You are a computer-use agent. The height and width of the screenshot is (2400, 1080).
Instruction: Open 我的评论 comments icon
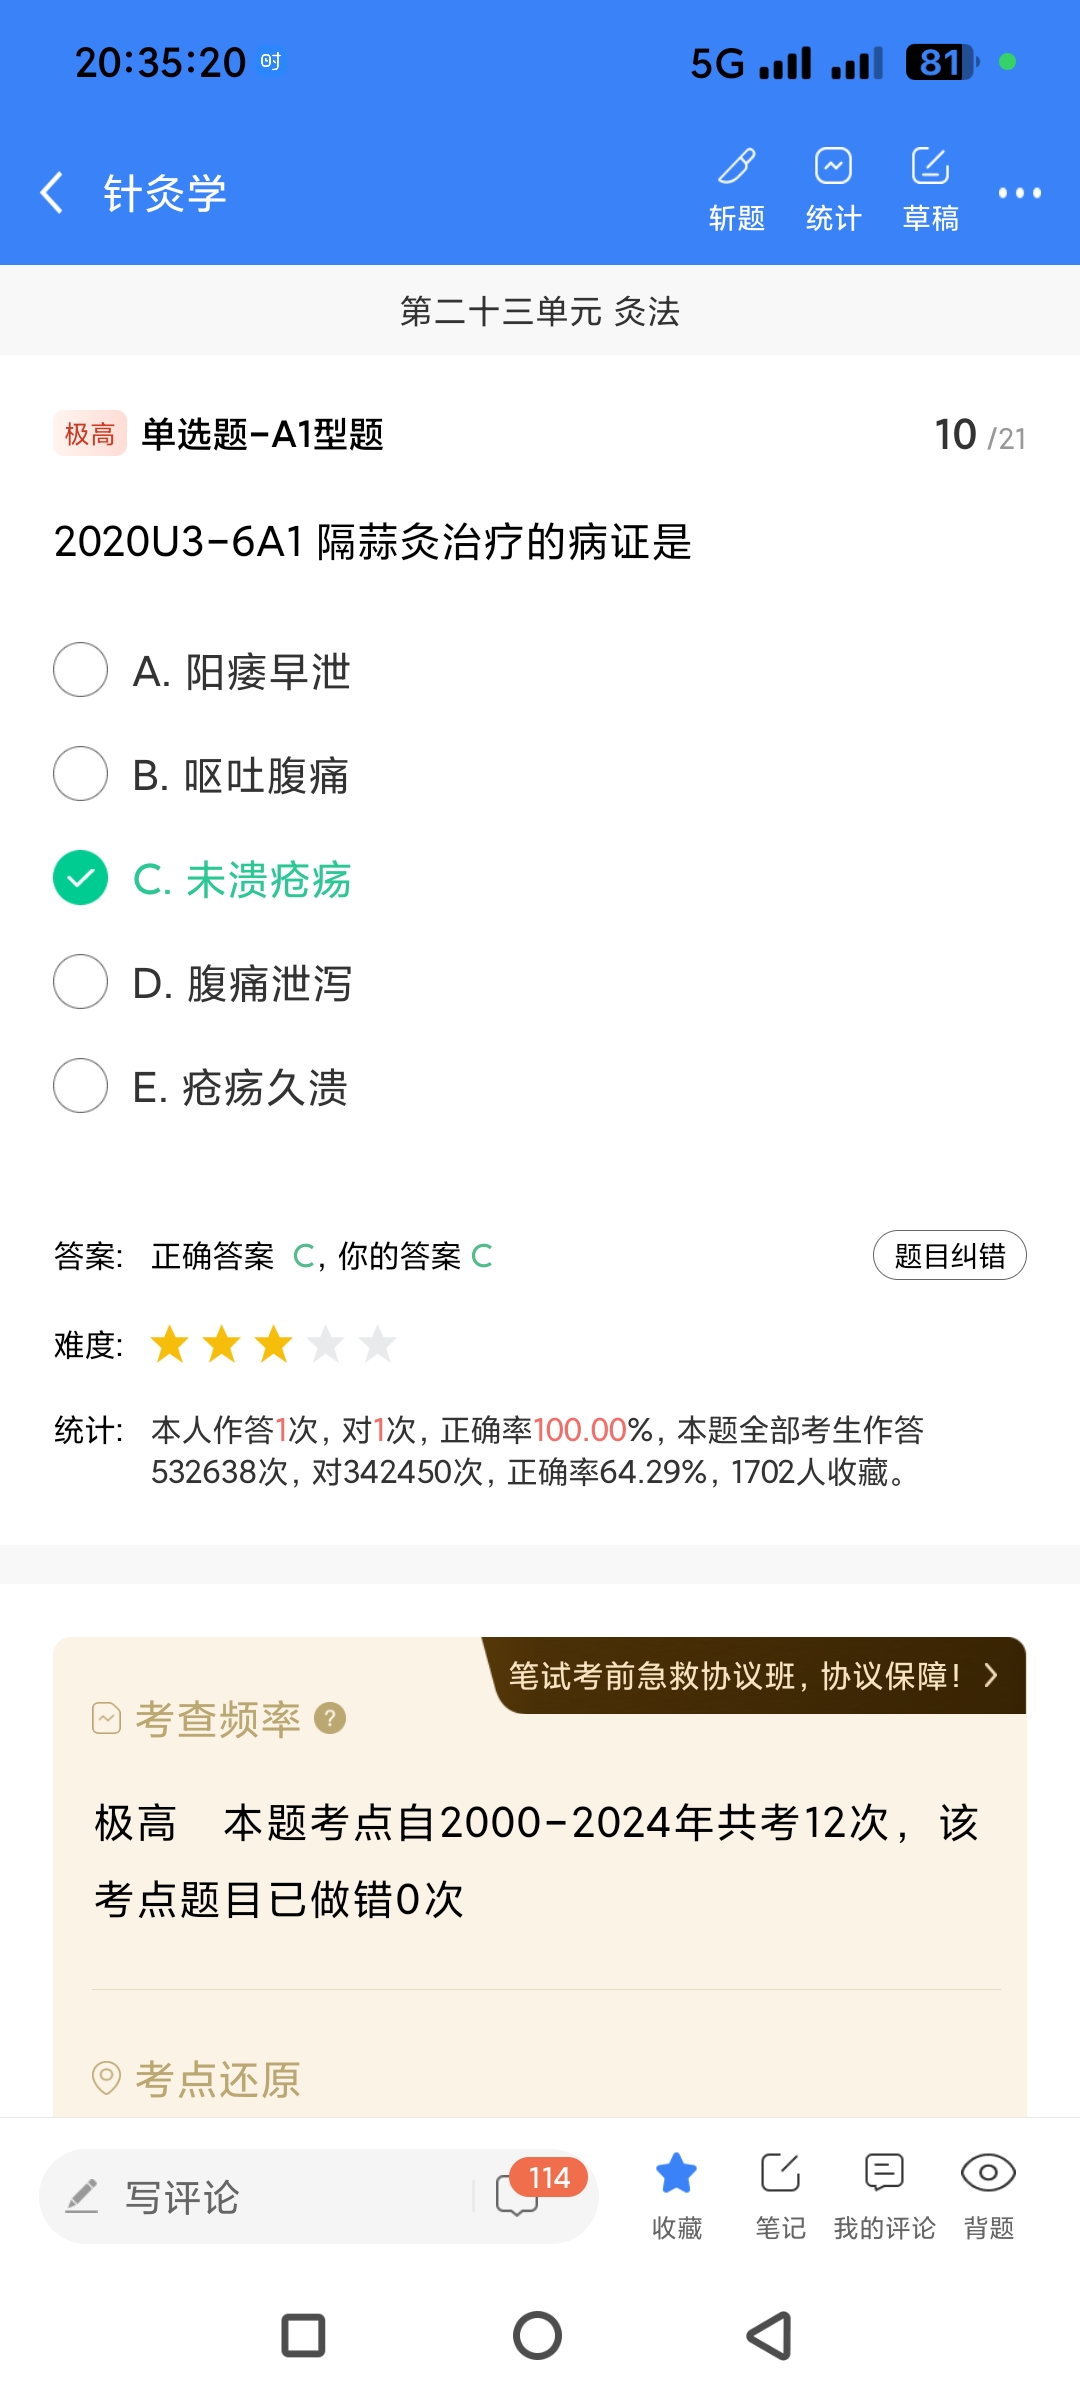pyautogui.click(x=884, y=2194)
